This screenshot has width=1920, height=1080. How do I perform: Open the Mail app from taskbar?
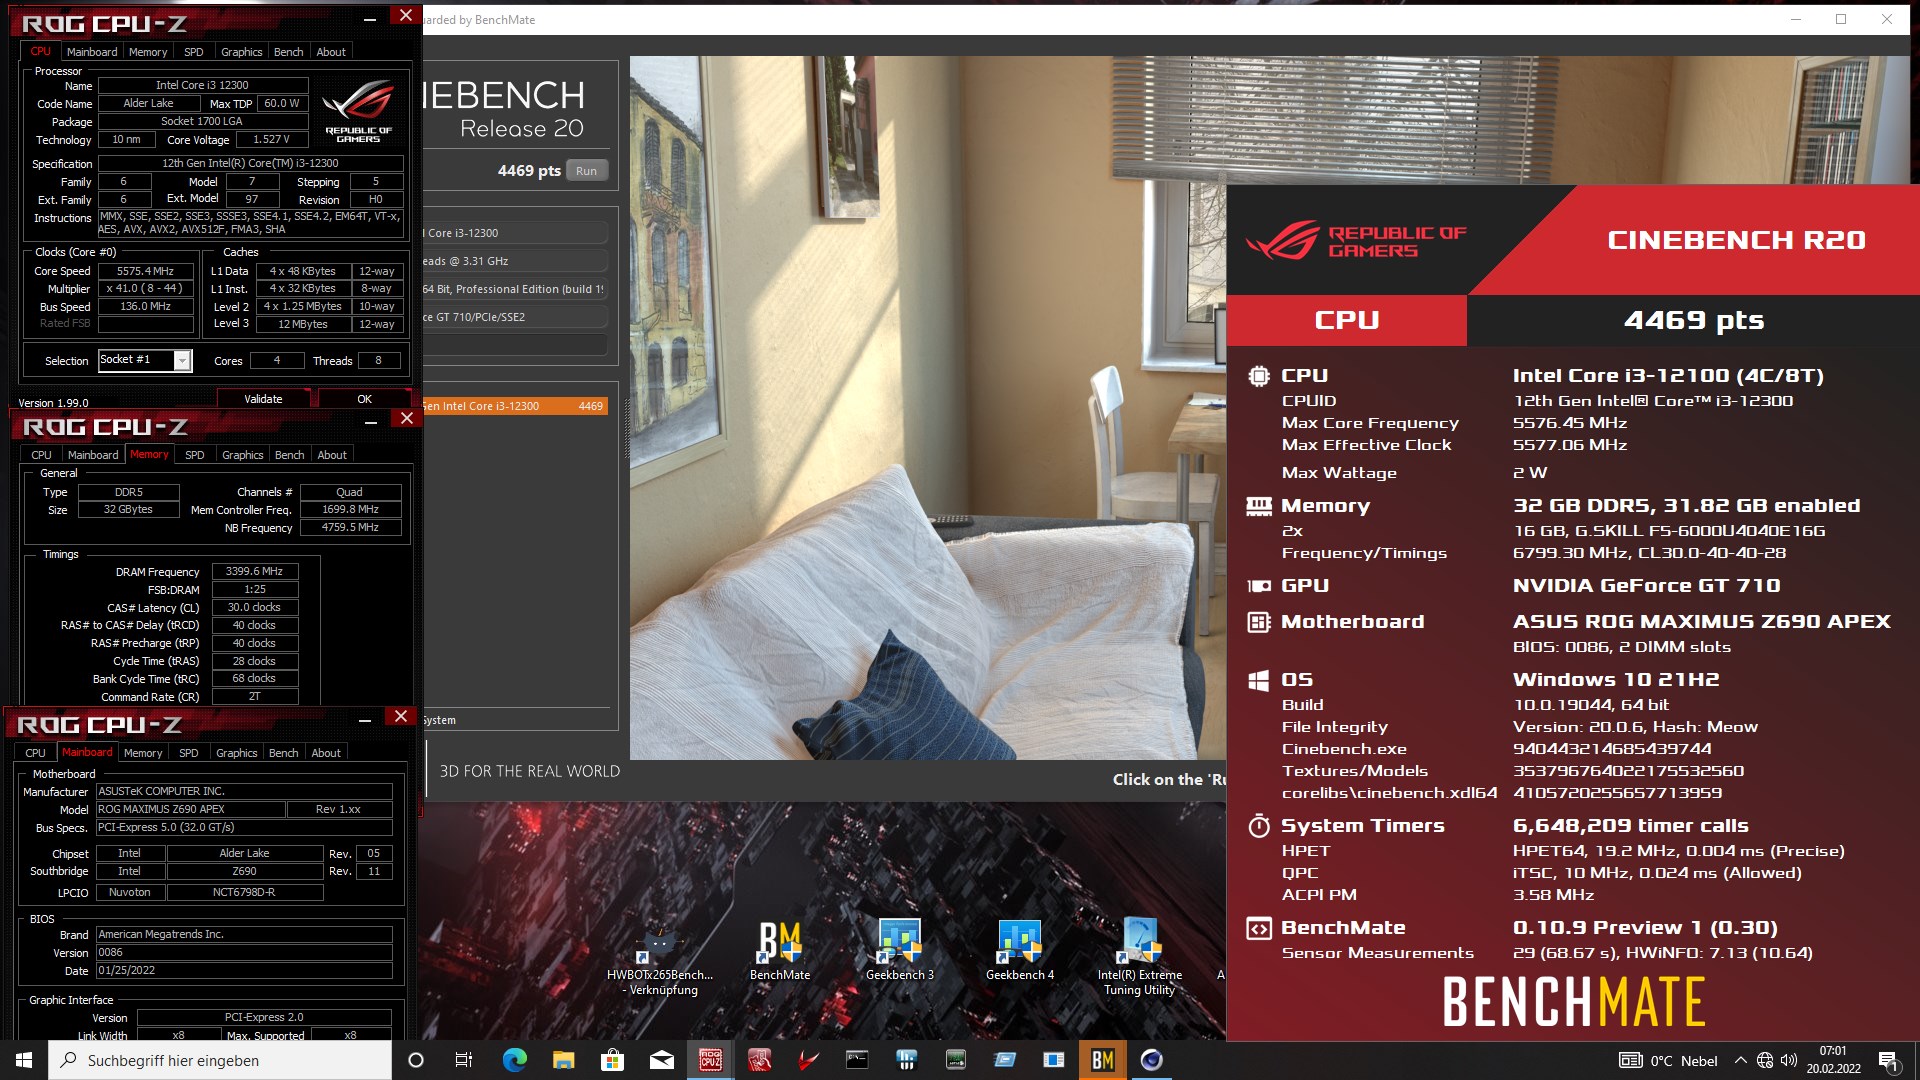tap(661, 1060)
